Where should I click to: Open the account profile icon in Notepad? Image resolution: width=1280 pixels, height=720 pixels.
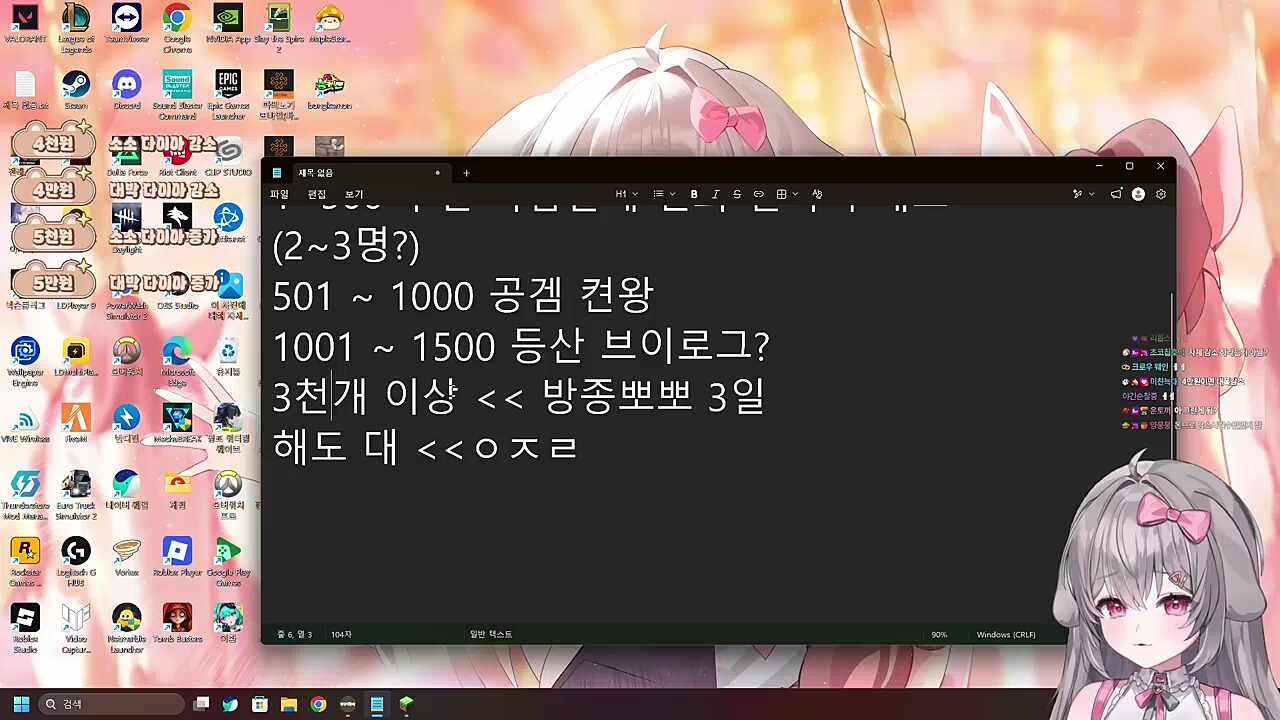[1138, 194]
